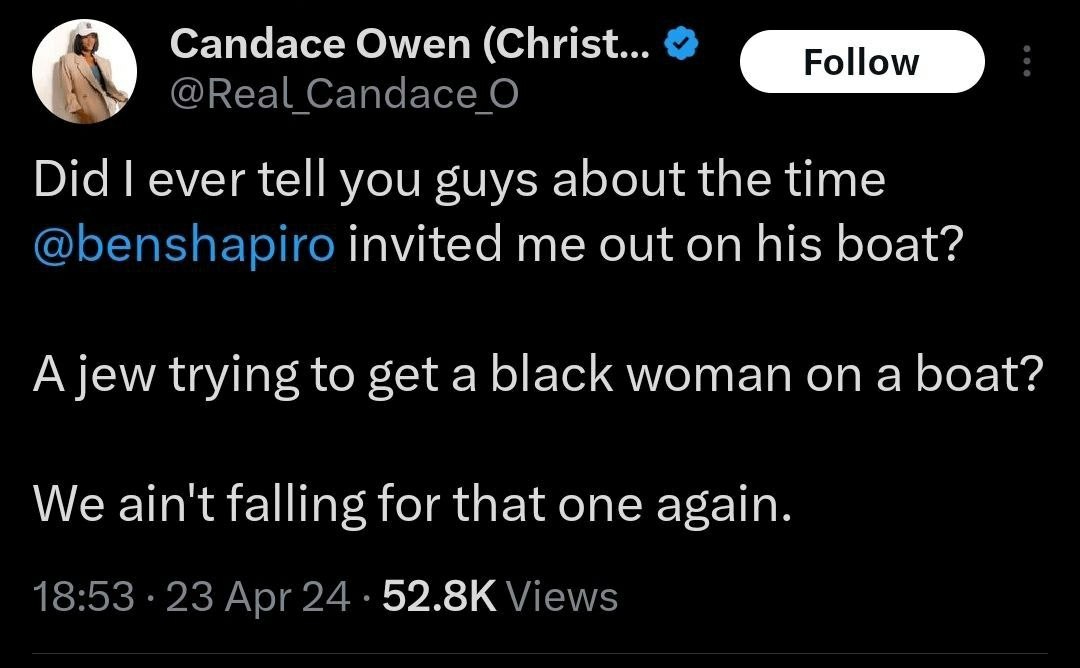Click the 18:53 timestamp
1080x668 pixels.
click(84, 597)
